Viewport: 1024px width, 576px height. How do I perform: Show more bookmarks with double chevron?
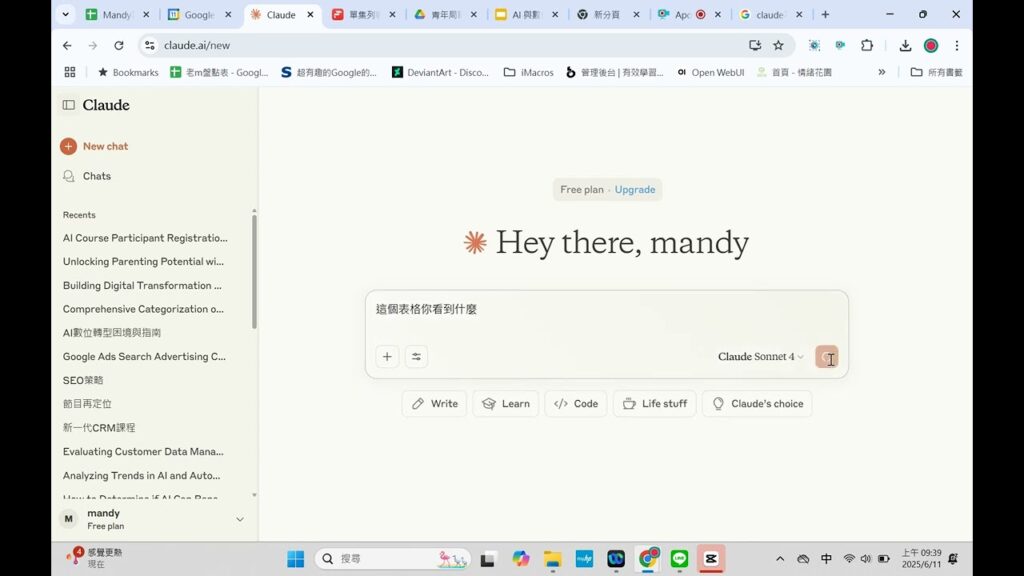882,72
